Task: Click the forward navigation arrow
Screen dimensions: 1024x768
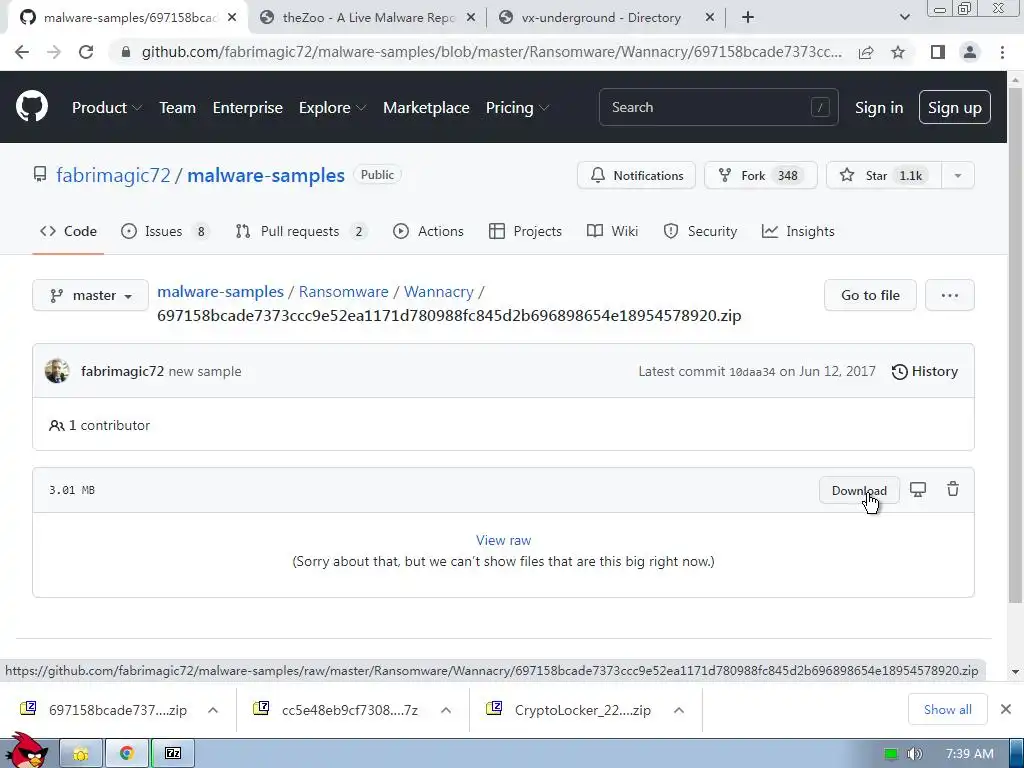Action: [x=54, y=52]
